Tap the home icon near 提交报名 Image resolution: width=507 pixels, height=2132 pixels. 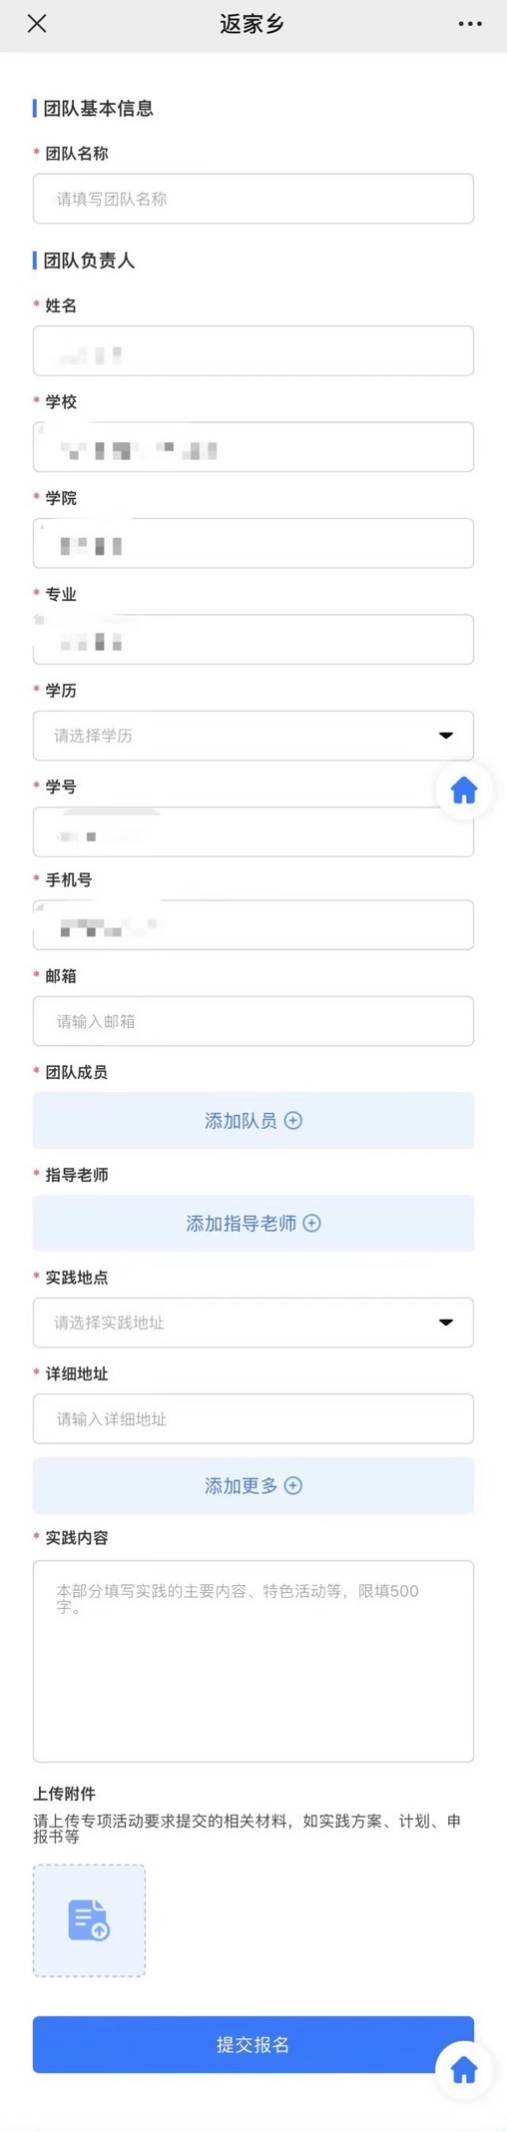[464, 2069]
